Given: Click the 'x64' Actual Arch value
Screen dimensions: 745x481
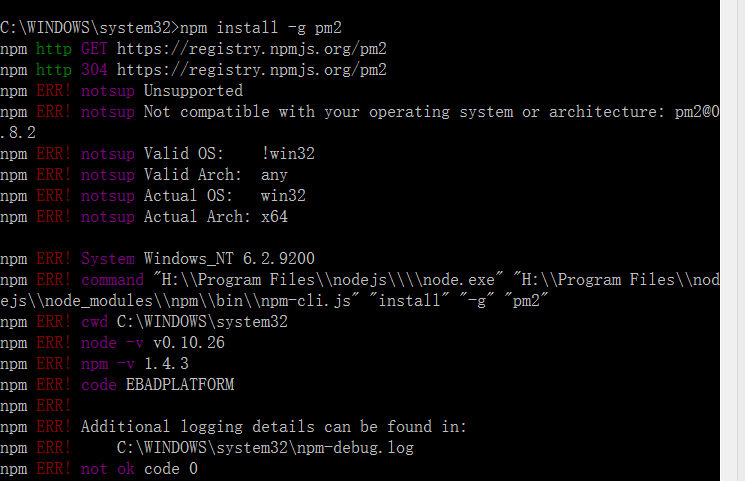Looking at the screenshot, I should pyautogui.click(x=274, y=217).
